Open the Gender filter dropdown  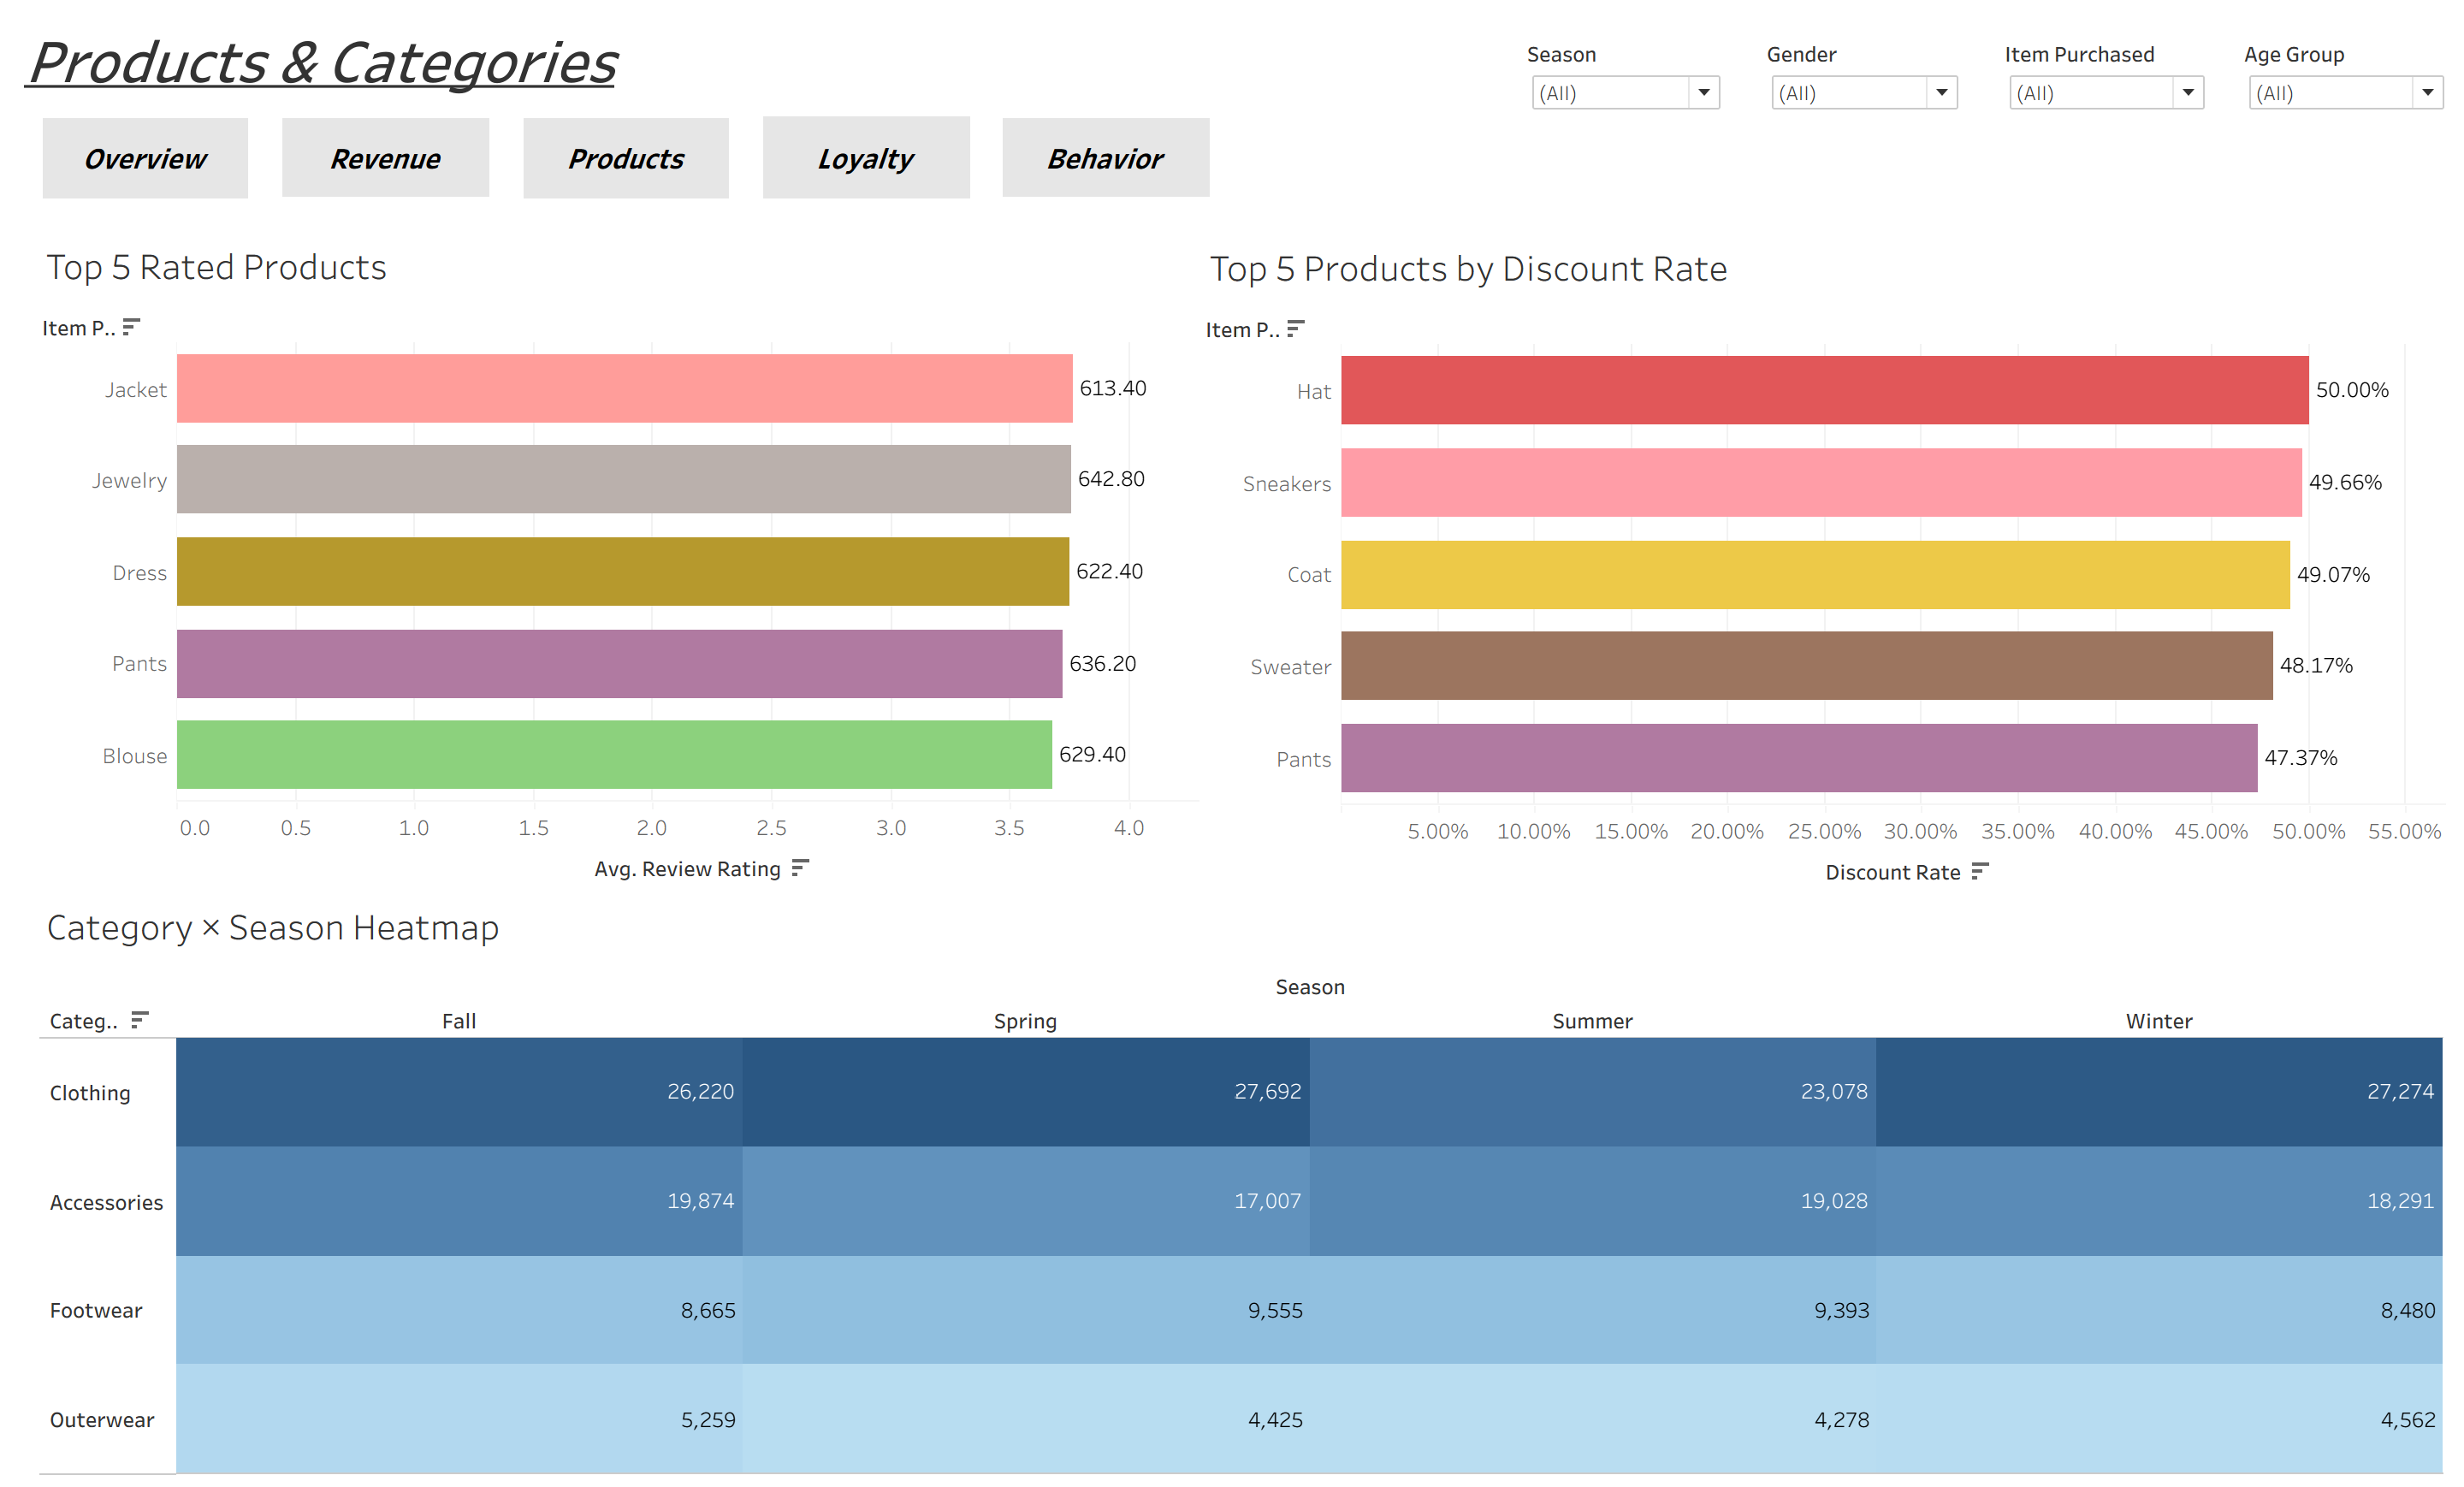click(1864, 93)
